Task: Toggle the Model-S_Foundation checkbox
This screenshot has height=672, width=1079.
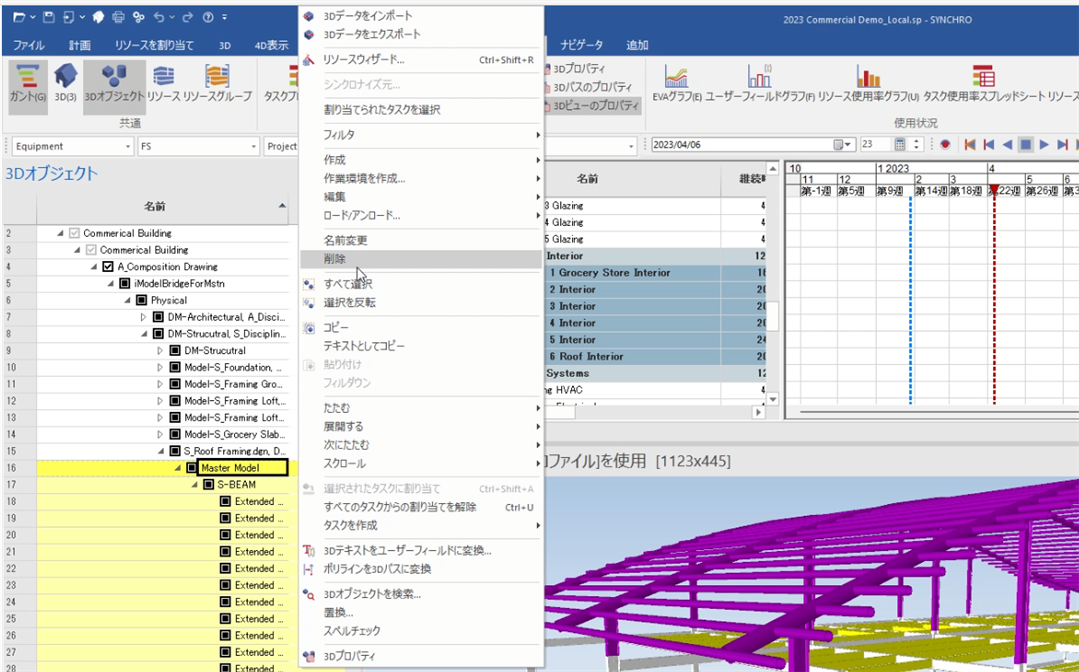Action: (x=174, y=367)
